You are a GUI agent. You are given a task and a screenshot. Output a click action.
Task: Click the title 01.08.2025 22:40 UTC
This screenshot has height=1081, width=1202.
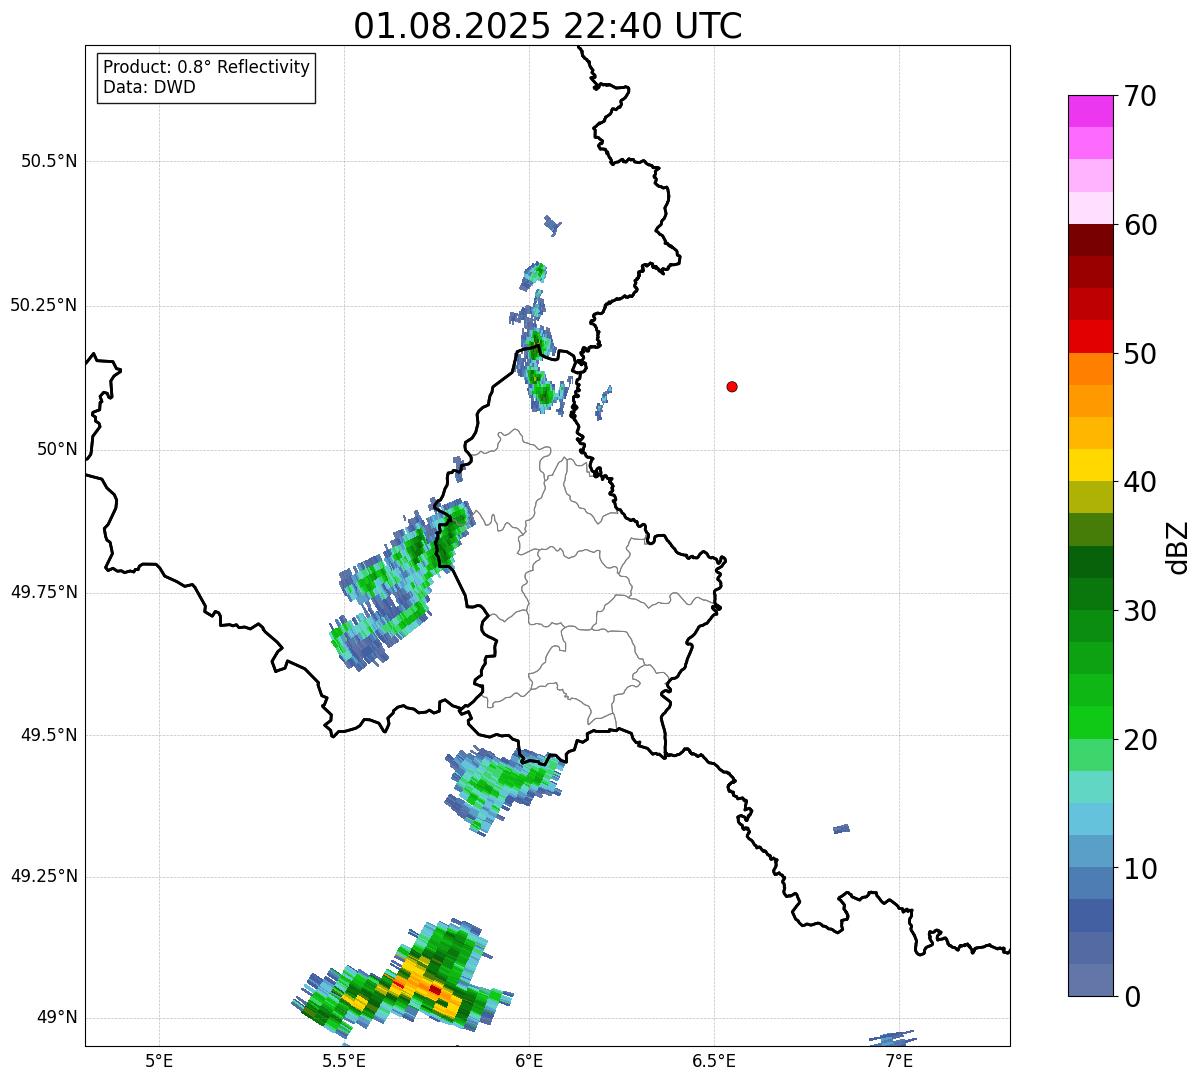pos(548,26)
